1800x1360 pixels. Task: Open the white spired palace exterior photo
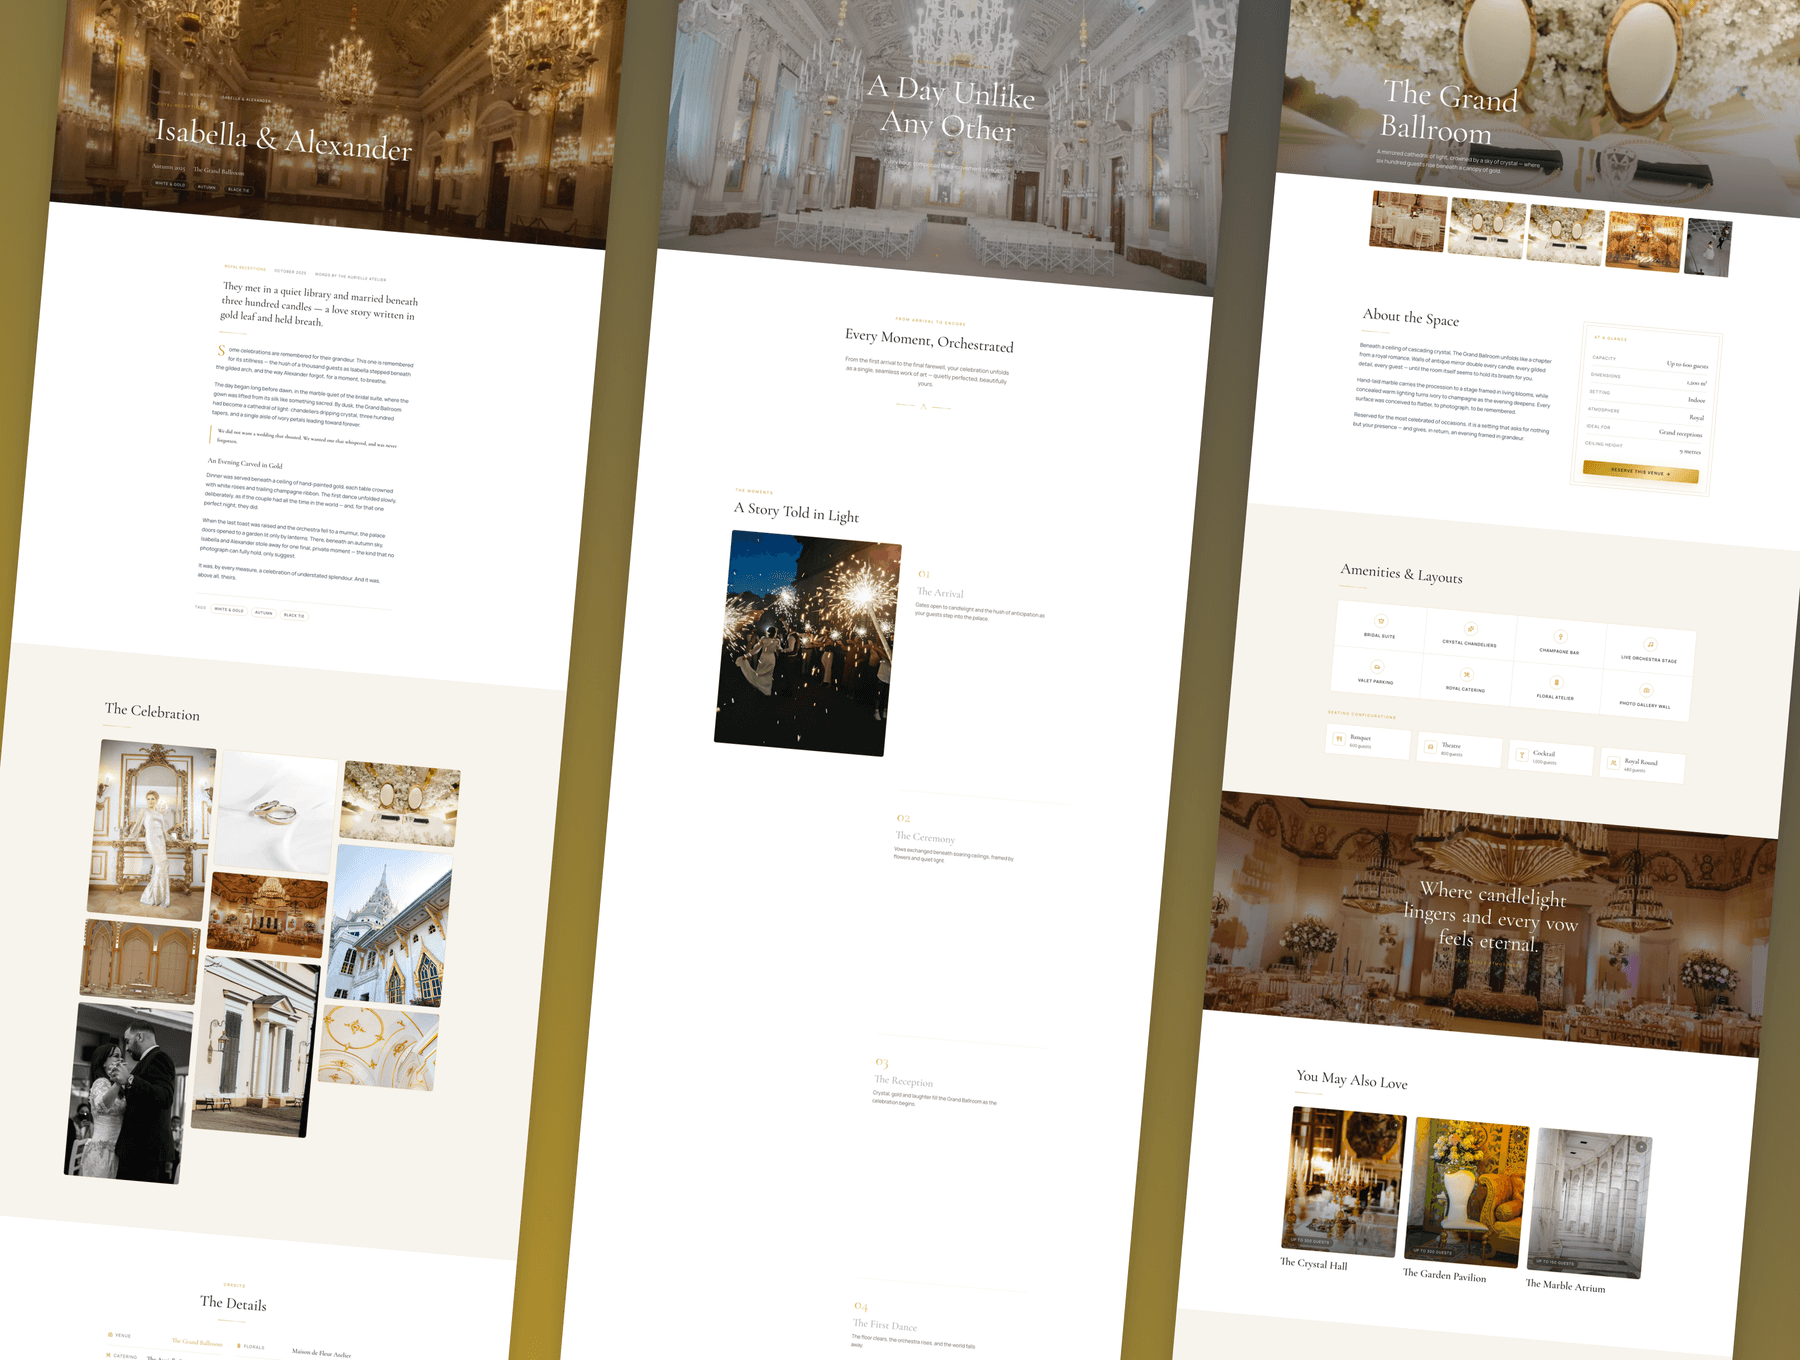(388, 927)
